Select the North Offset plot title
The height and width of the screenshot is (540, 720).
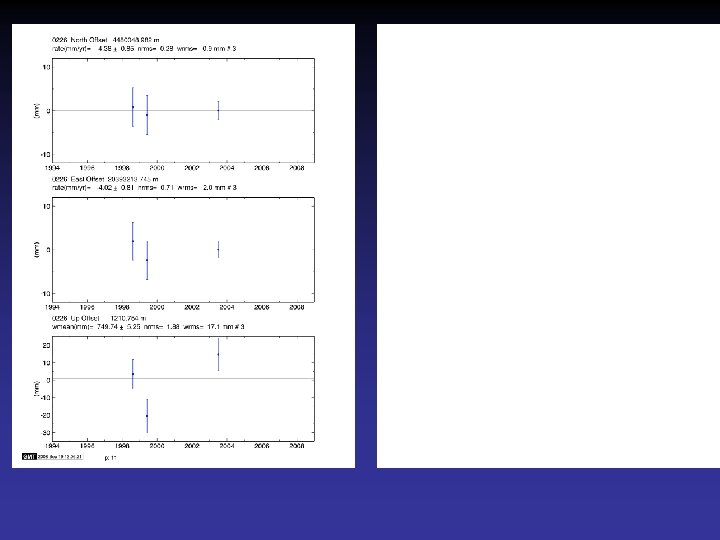tap(106, 40)
